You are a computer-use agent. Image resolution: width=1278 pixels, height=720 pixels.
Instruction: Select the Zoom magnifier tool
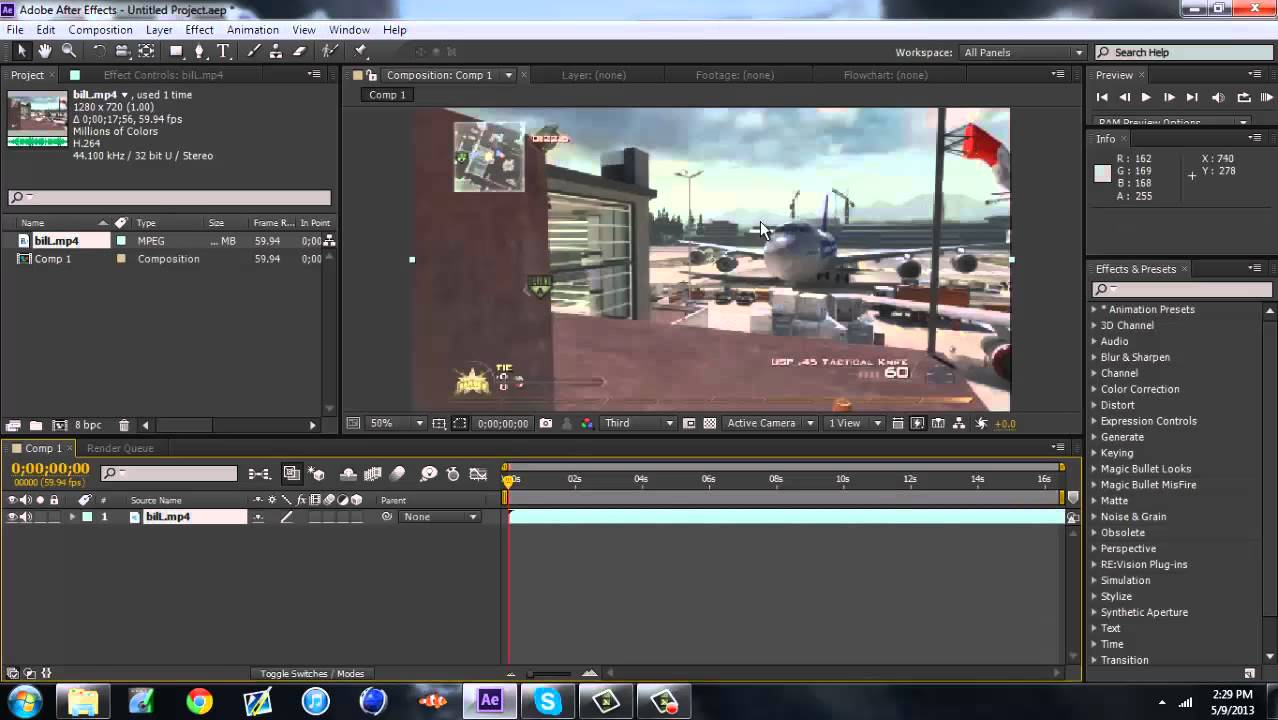(69, 52)
